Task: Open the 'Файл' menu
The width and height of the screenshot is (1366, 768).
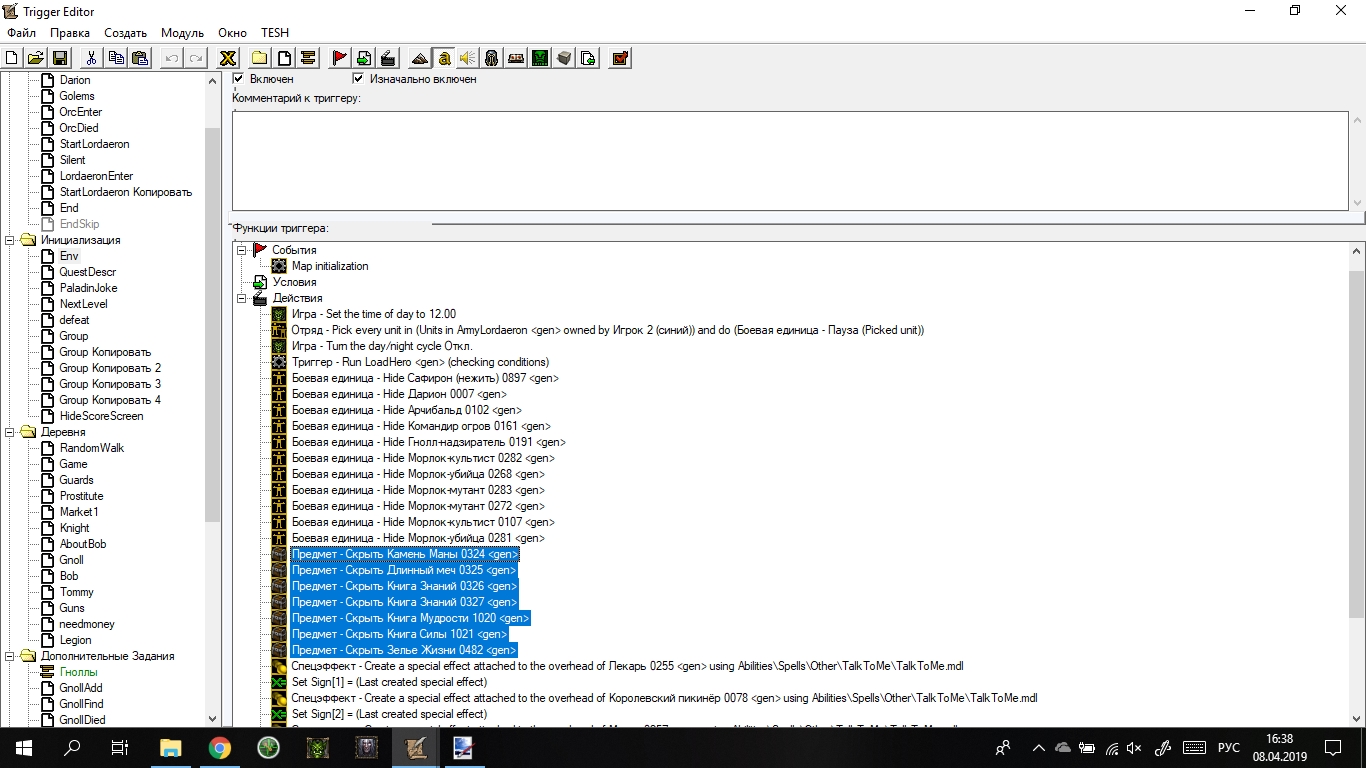Action: [x=21, y=33]
